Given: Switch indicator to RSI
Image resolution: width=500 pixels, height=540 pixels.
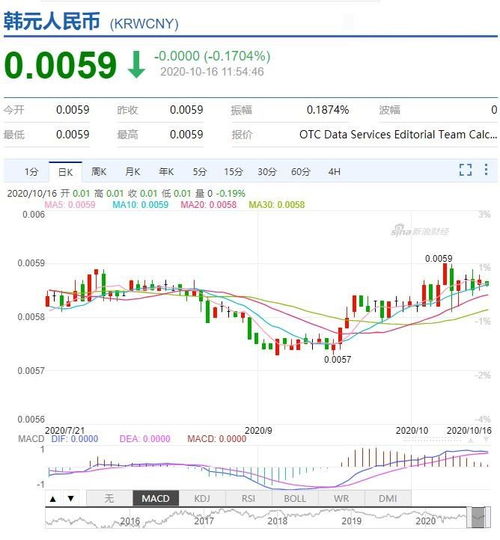Looking at the screenshot, I should (x=249, y=498).
